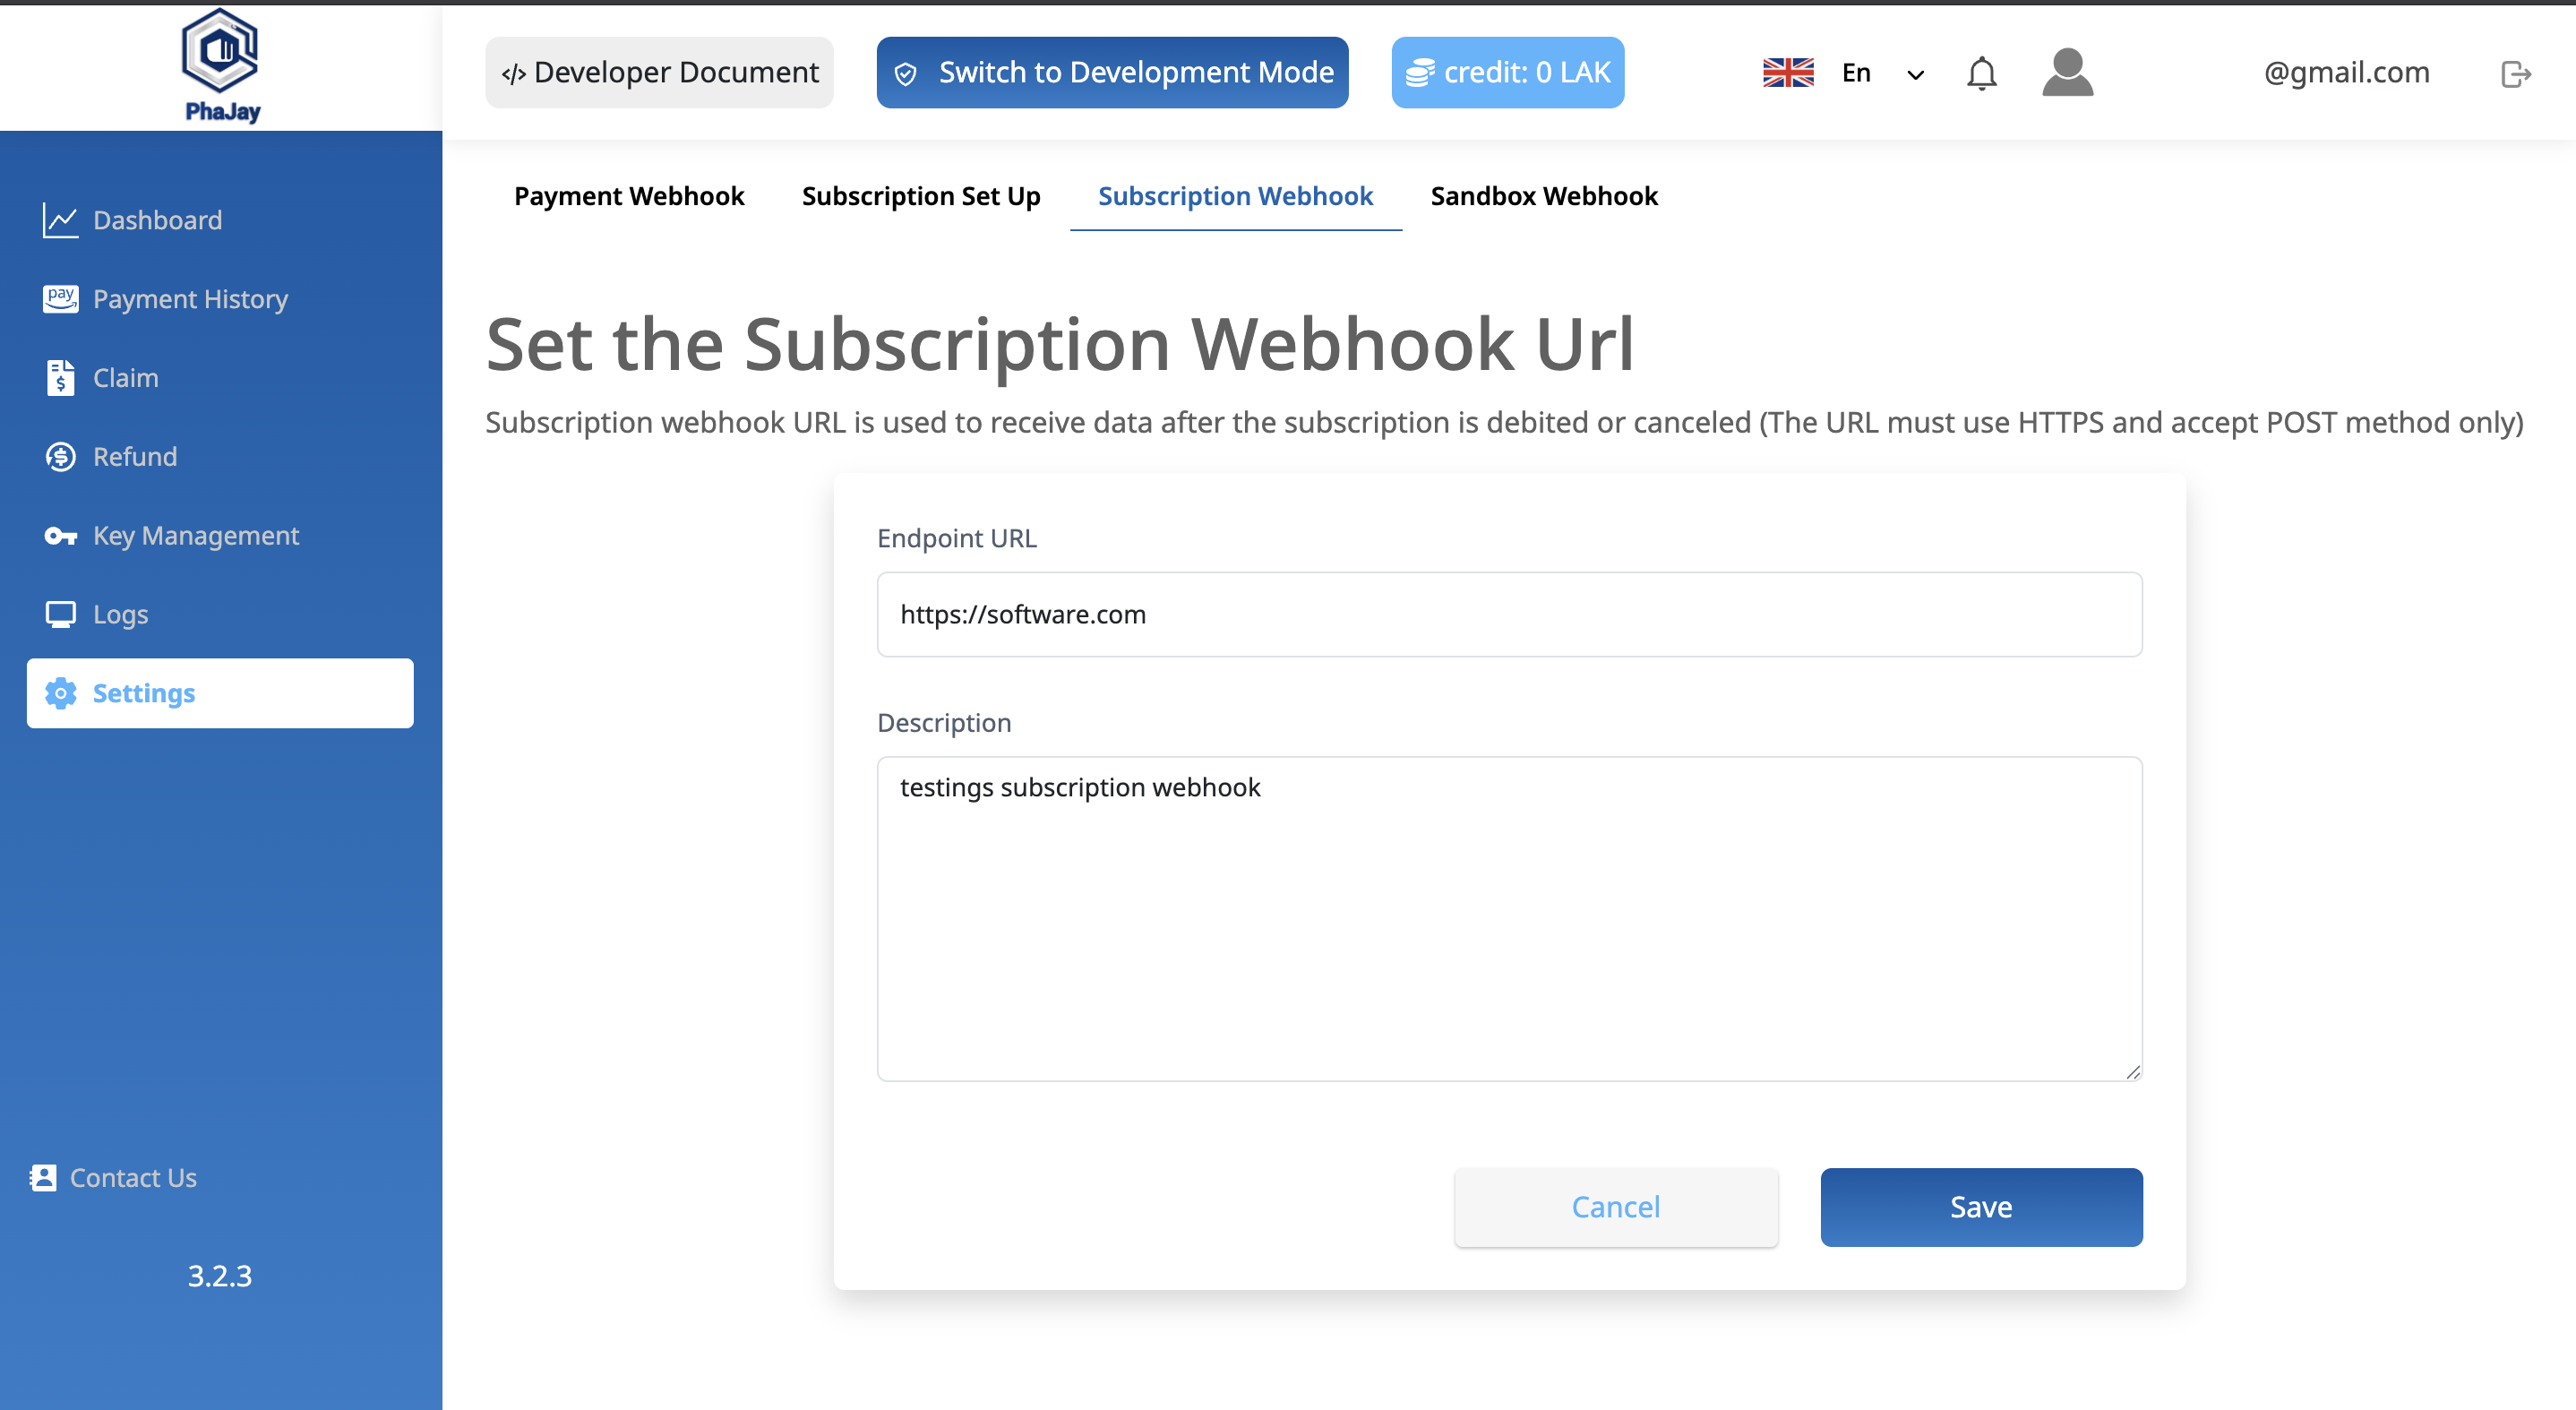
Task: Open Payment History from sidebar
Action: 190,299
